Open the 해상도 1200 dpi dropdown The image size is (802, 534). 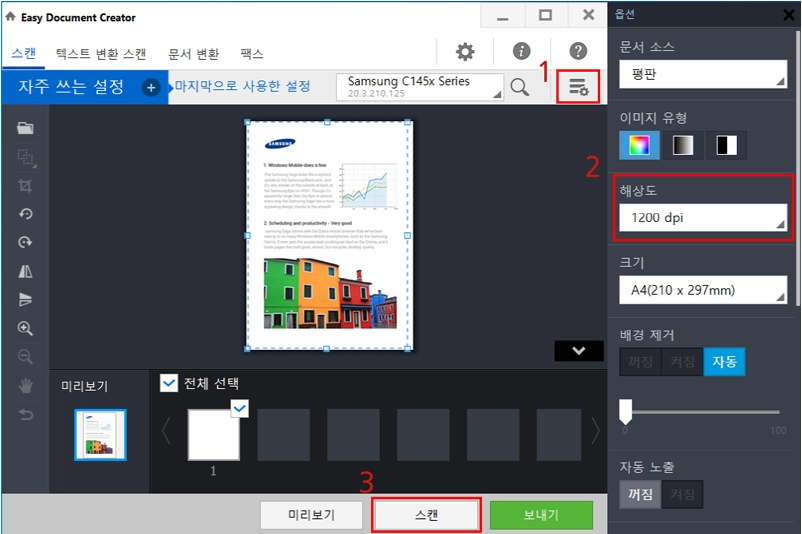(x=703, y=218)
